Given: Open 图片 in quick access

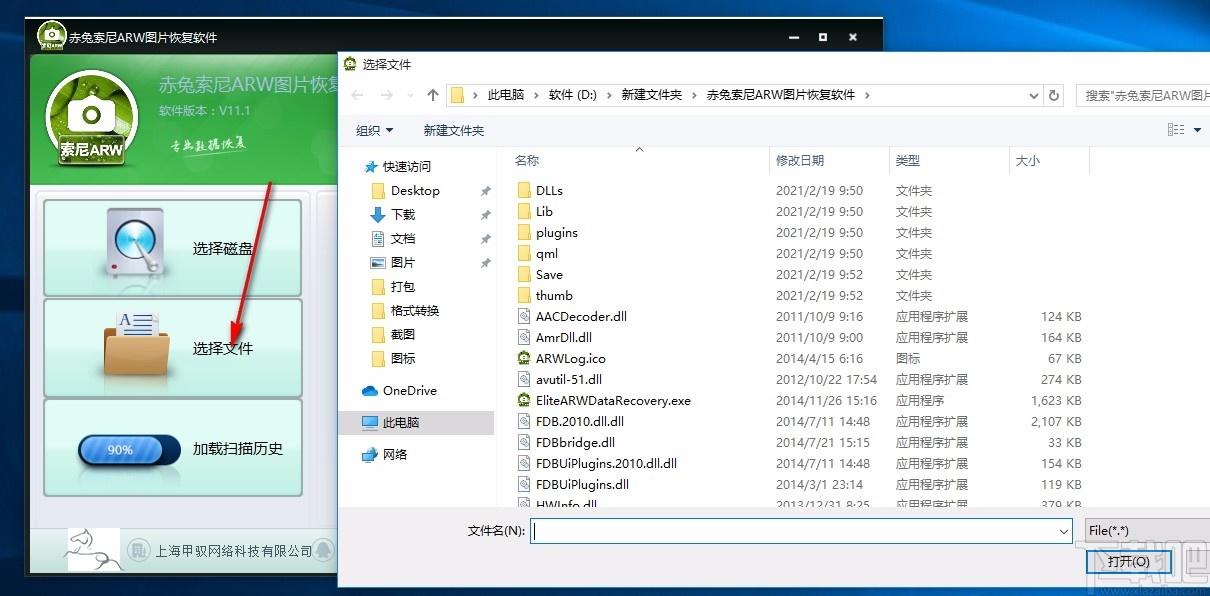Looking at the screenshot, I should (x=403, y=262).
